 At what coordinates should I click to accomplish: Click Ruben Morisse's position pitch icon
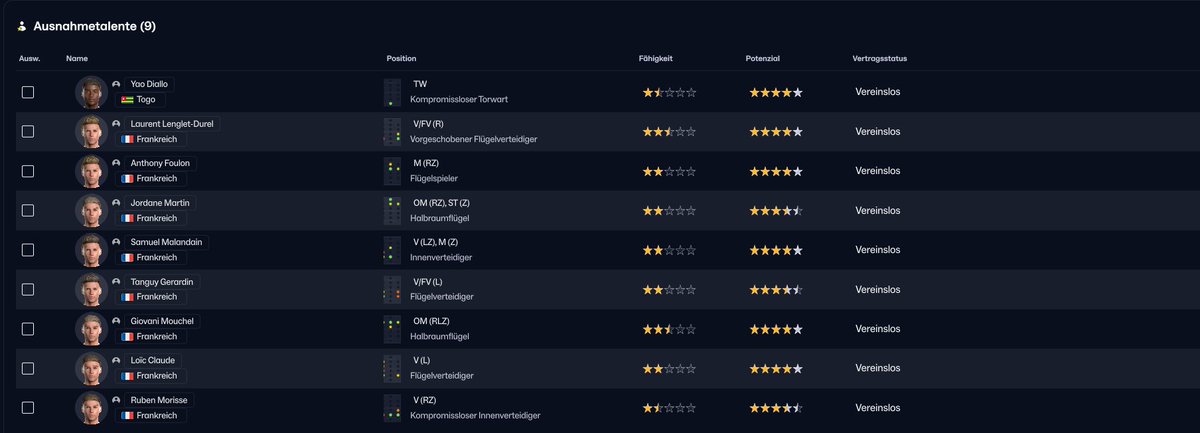(x=392, y=408)
